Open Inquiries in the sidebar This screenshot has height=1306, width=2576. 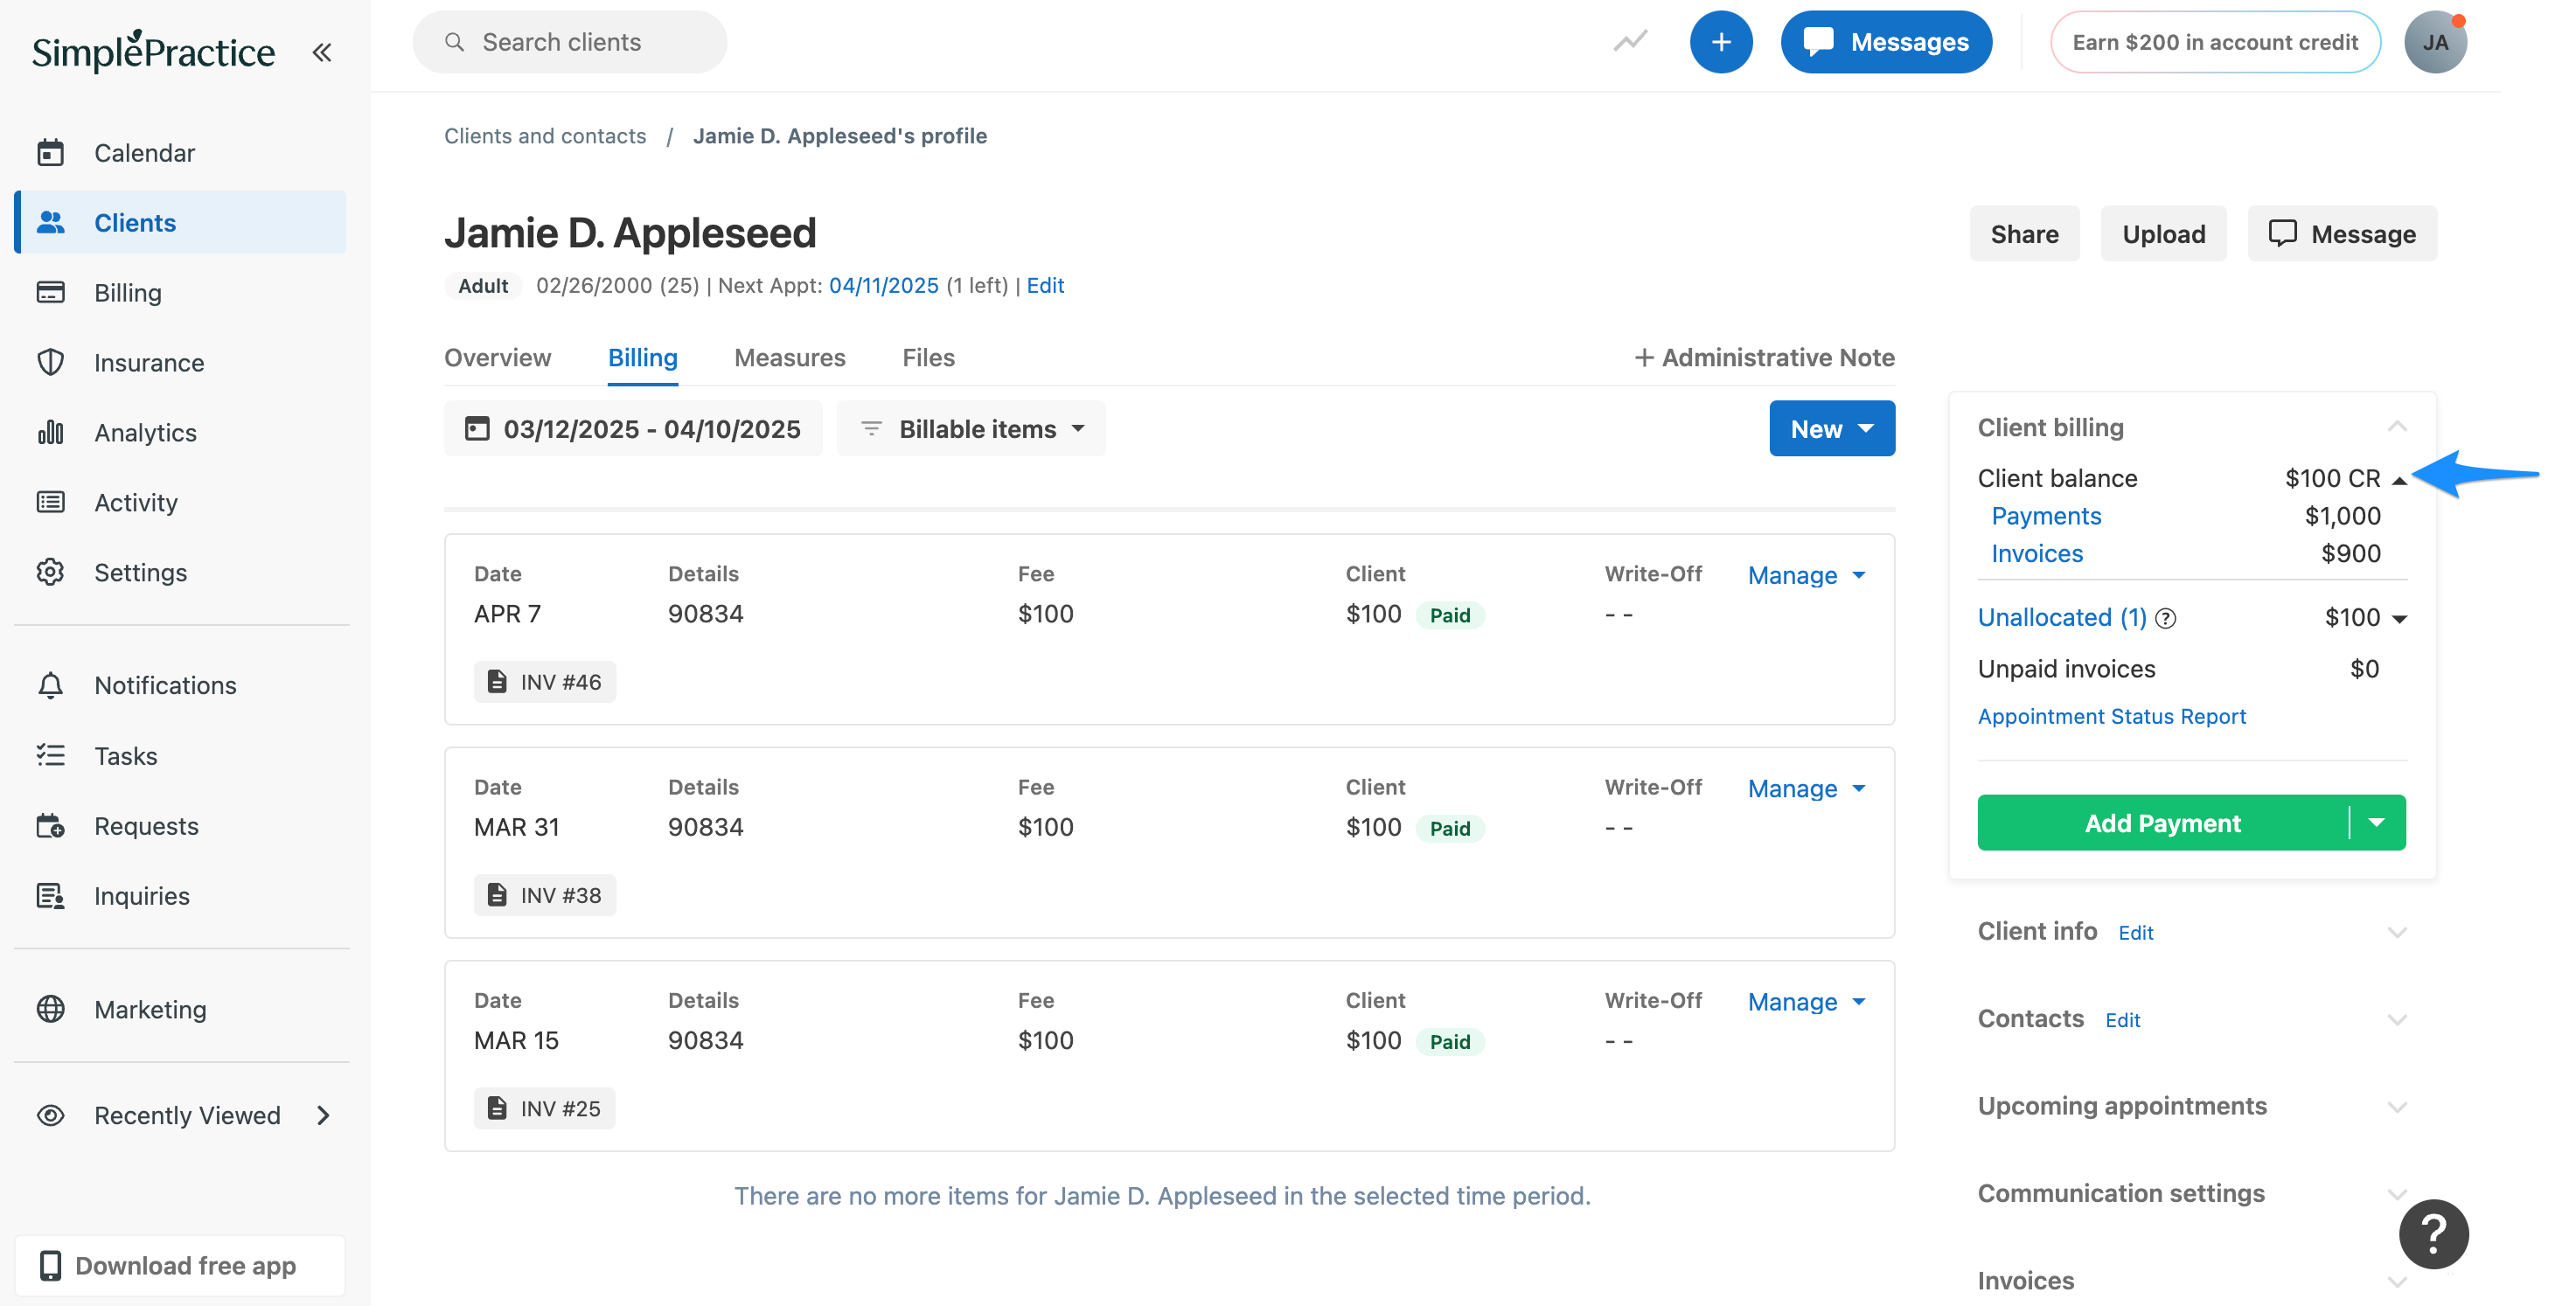[x=181, y=895]
